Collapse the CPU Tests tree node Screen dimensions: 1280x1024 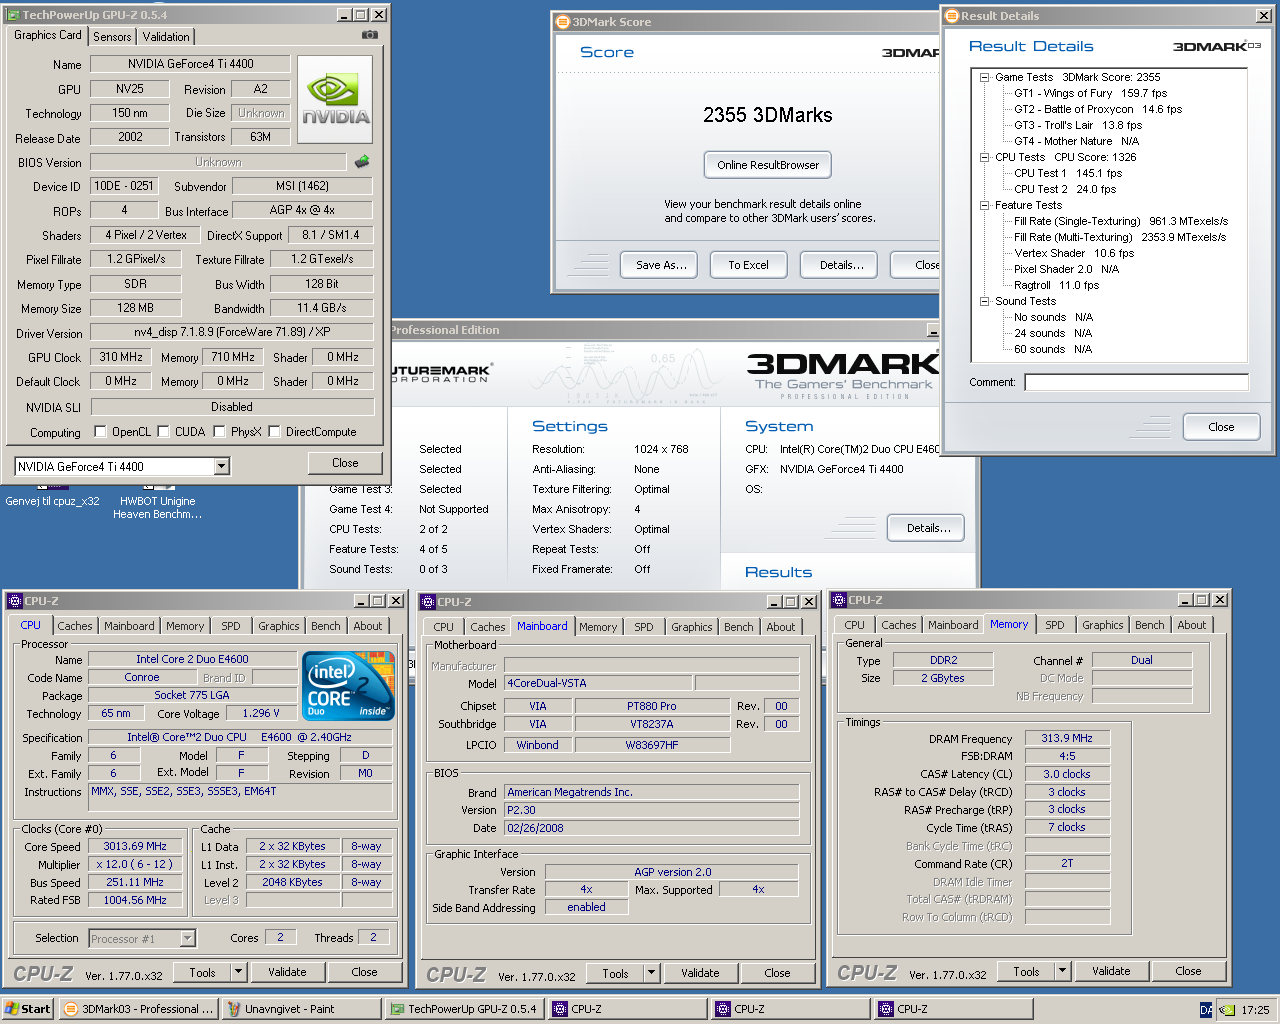click(985, 157)
